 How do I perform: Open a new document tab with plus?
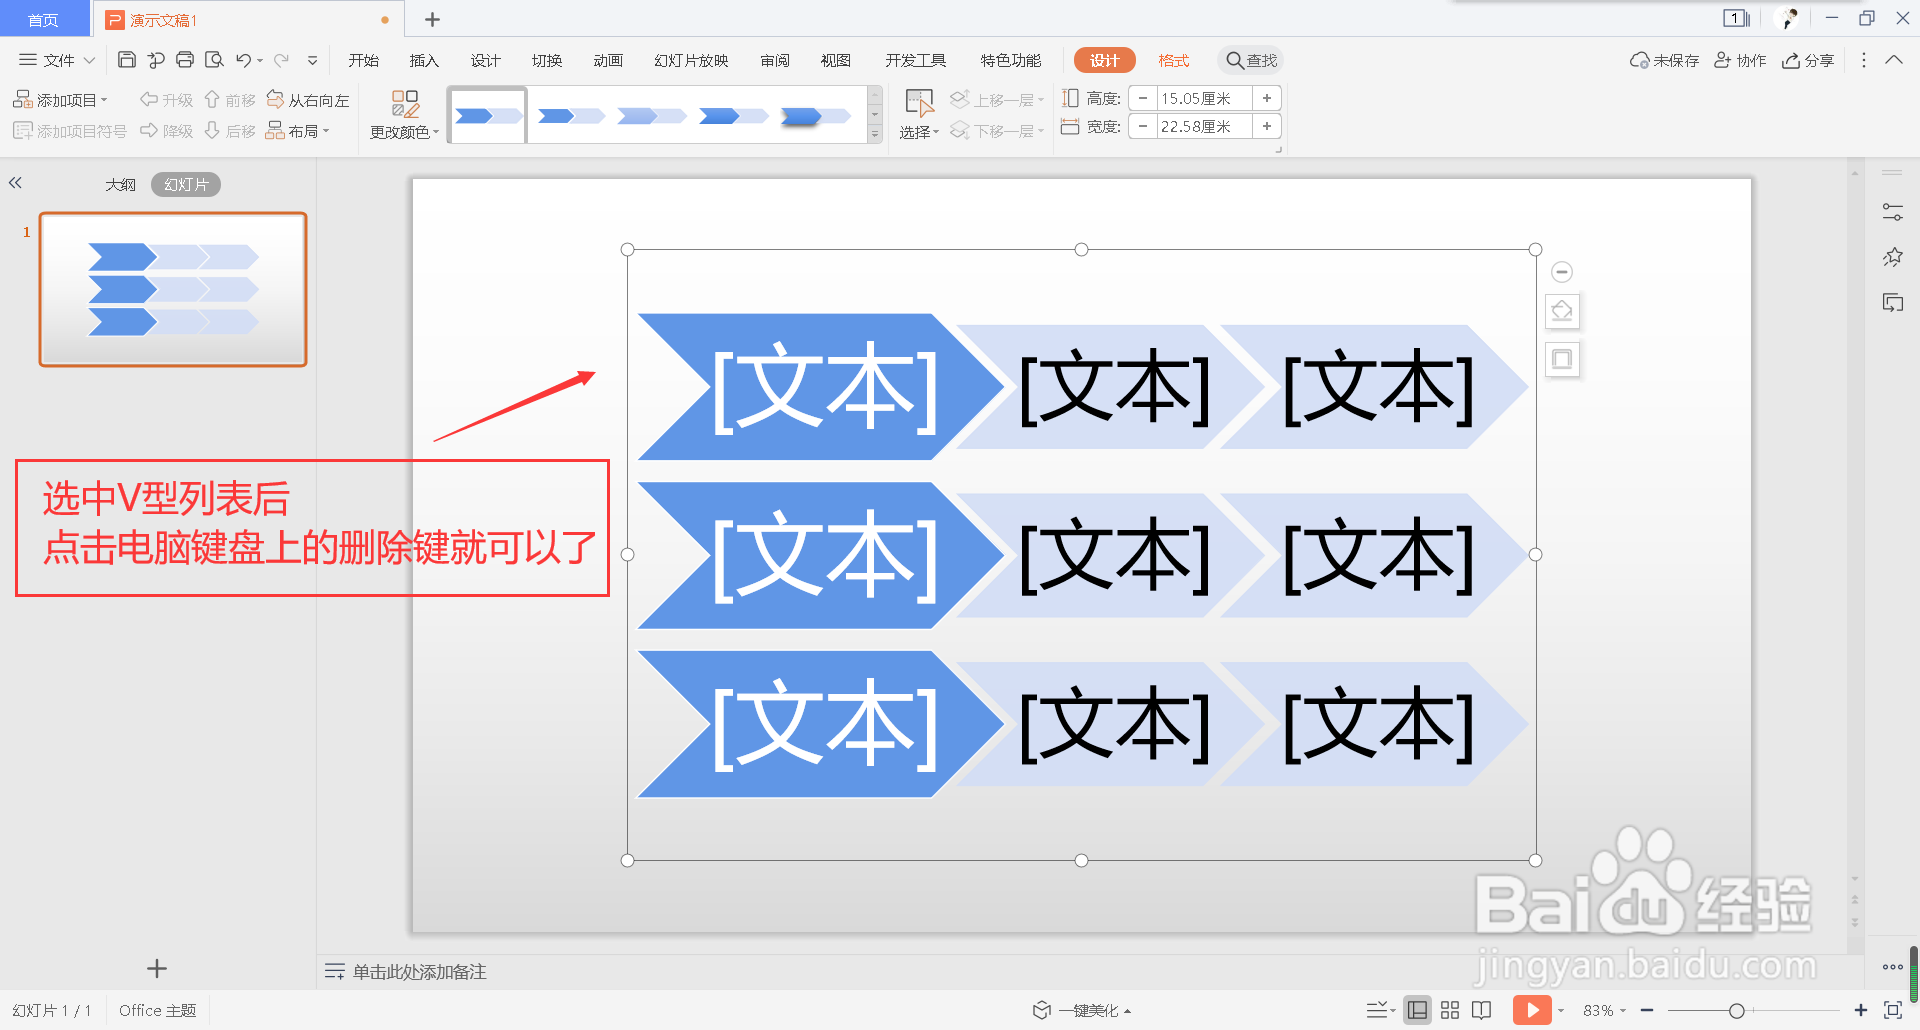coord(432,19)
